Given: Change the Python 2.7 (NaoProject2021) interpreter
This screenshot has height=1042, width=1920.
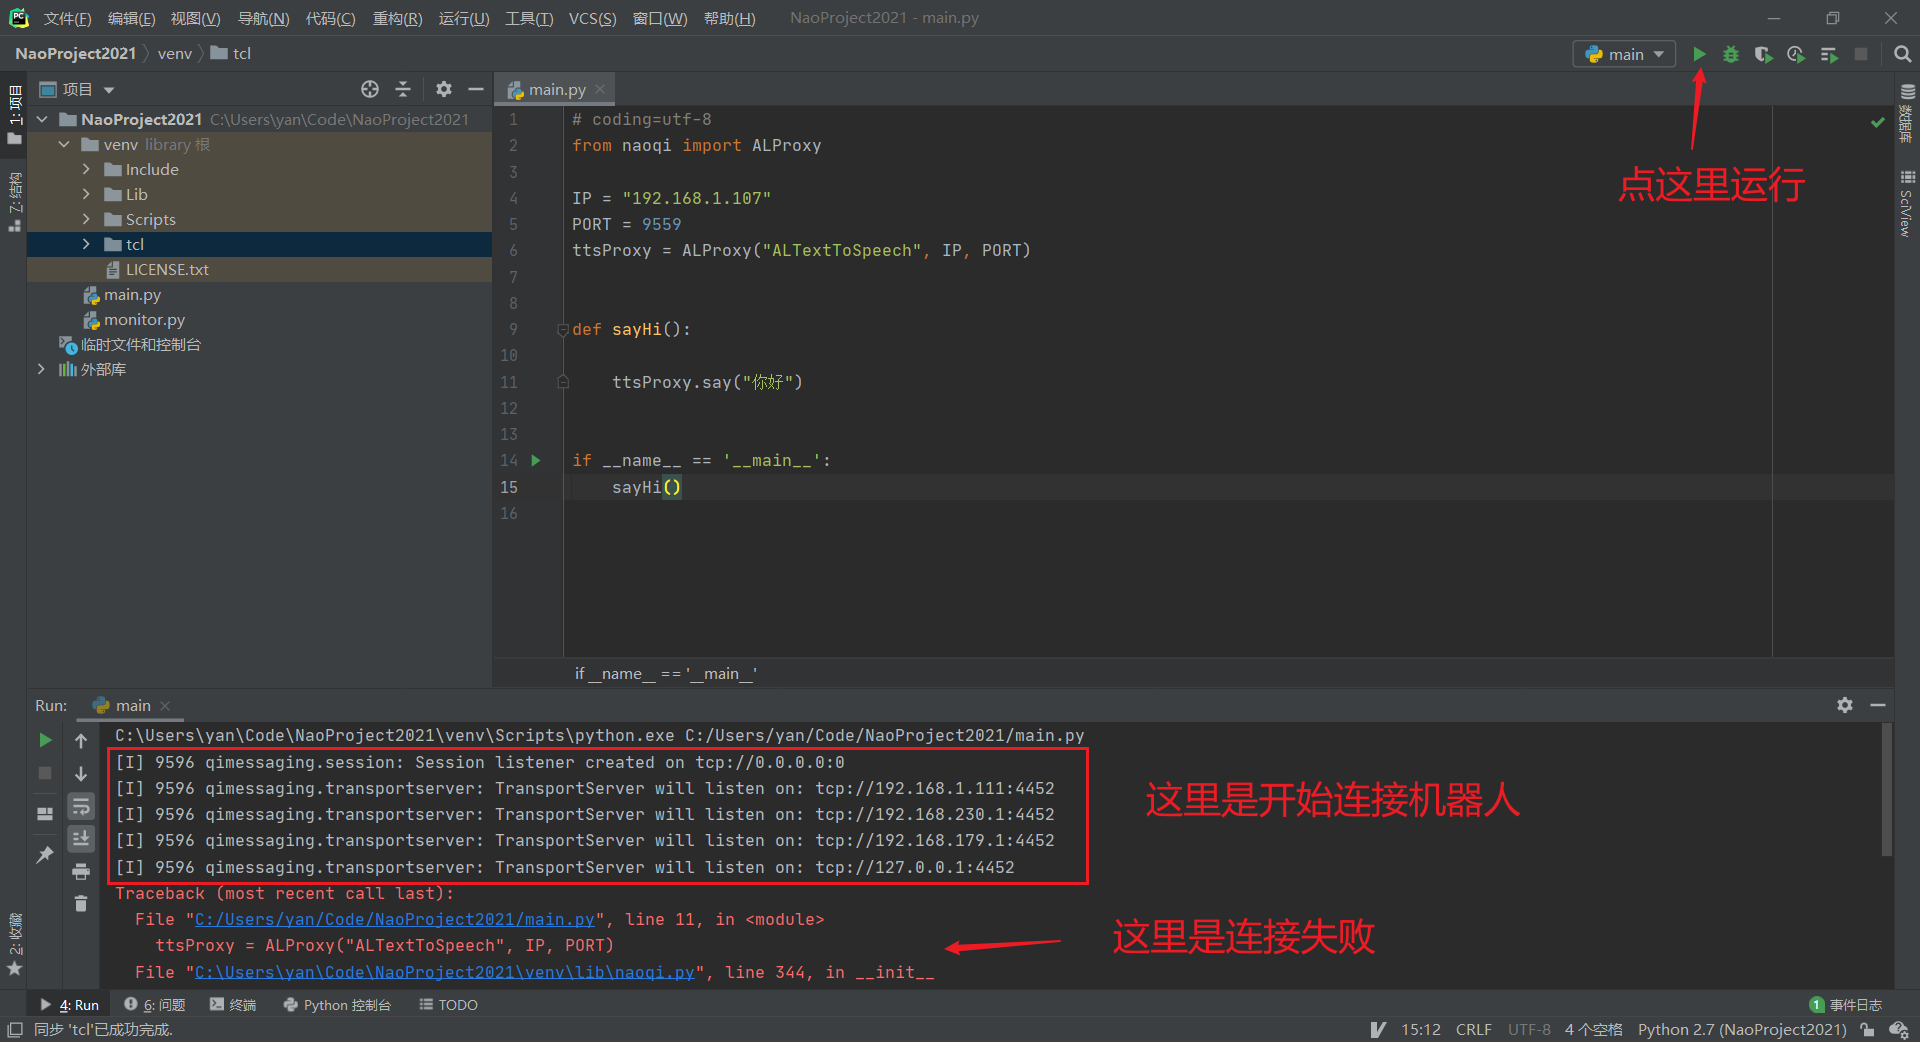Looking at the screenshot, I should click(1742, 1029).
